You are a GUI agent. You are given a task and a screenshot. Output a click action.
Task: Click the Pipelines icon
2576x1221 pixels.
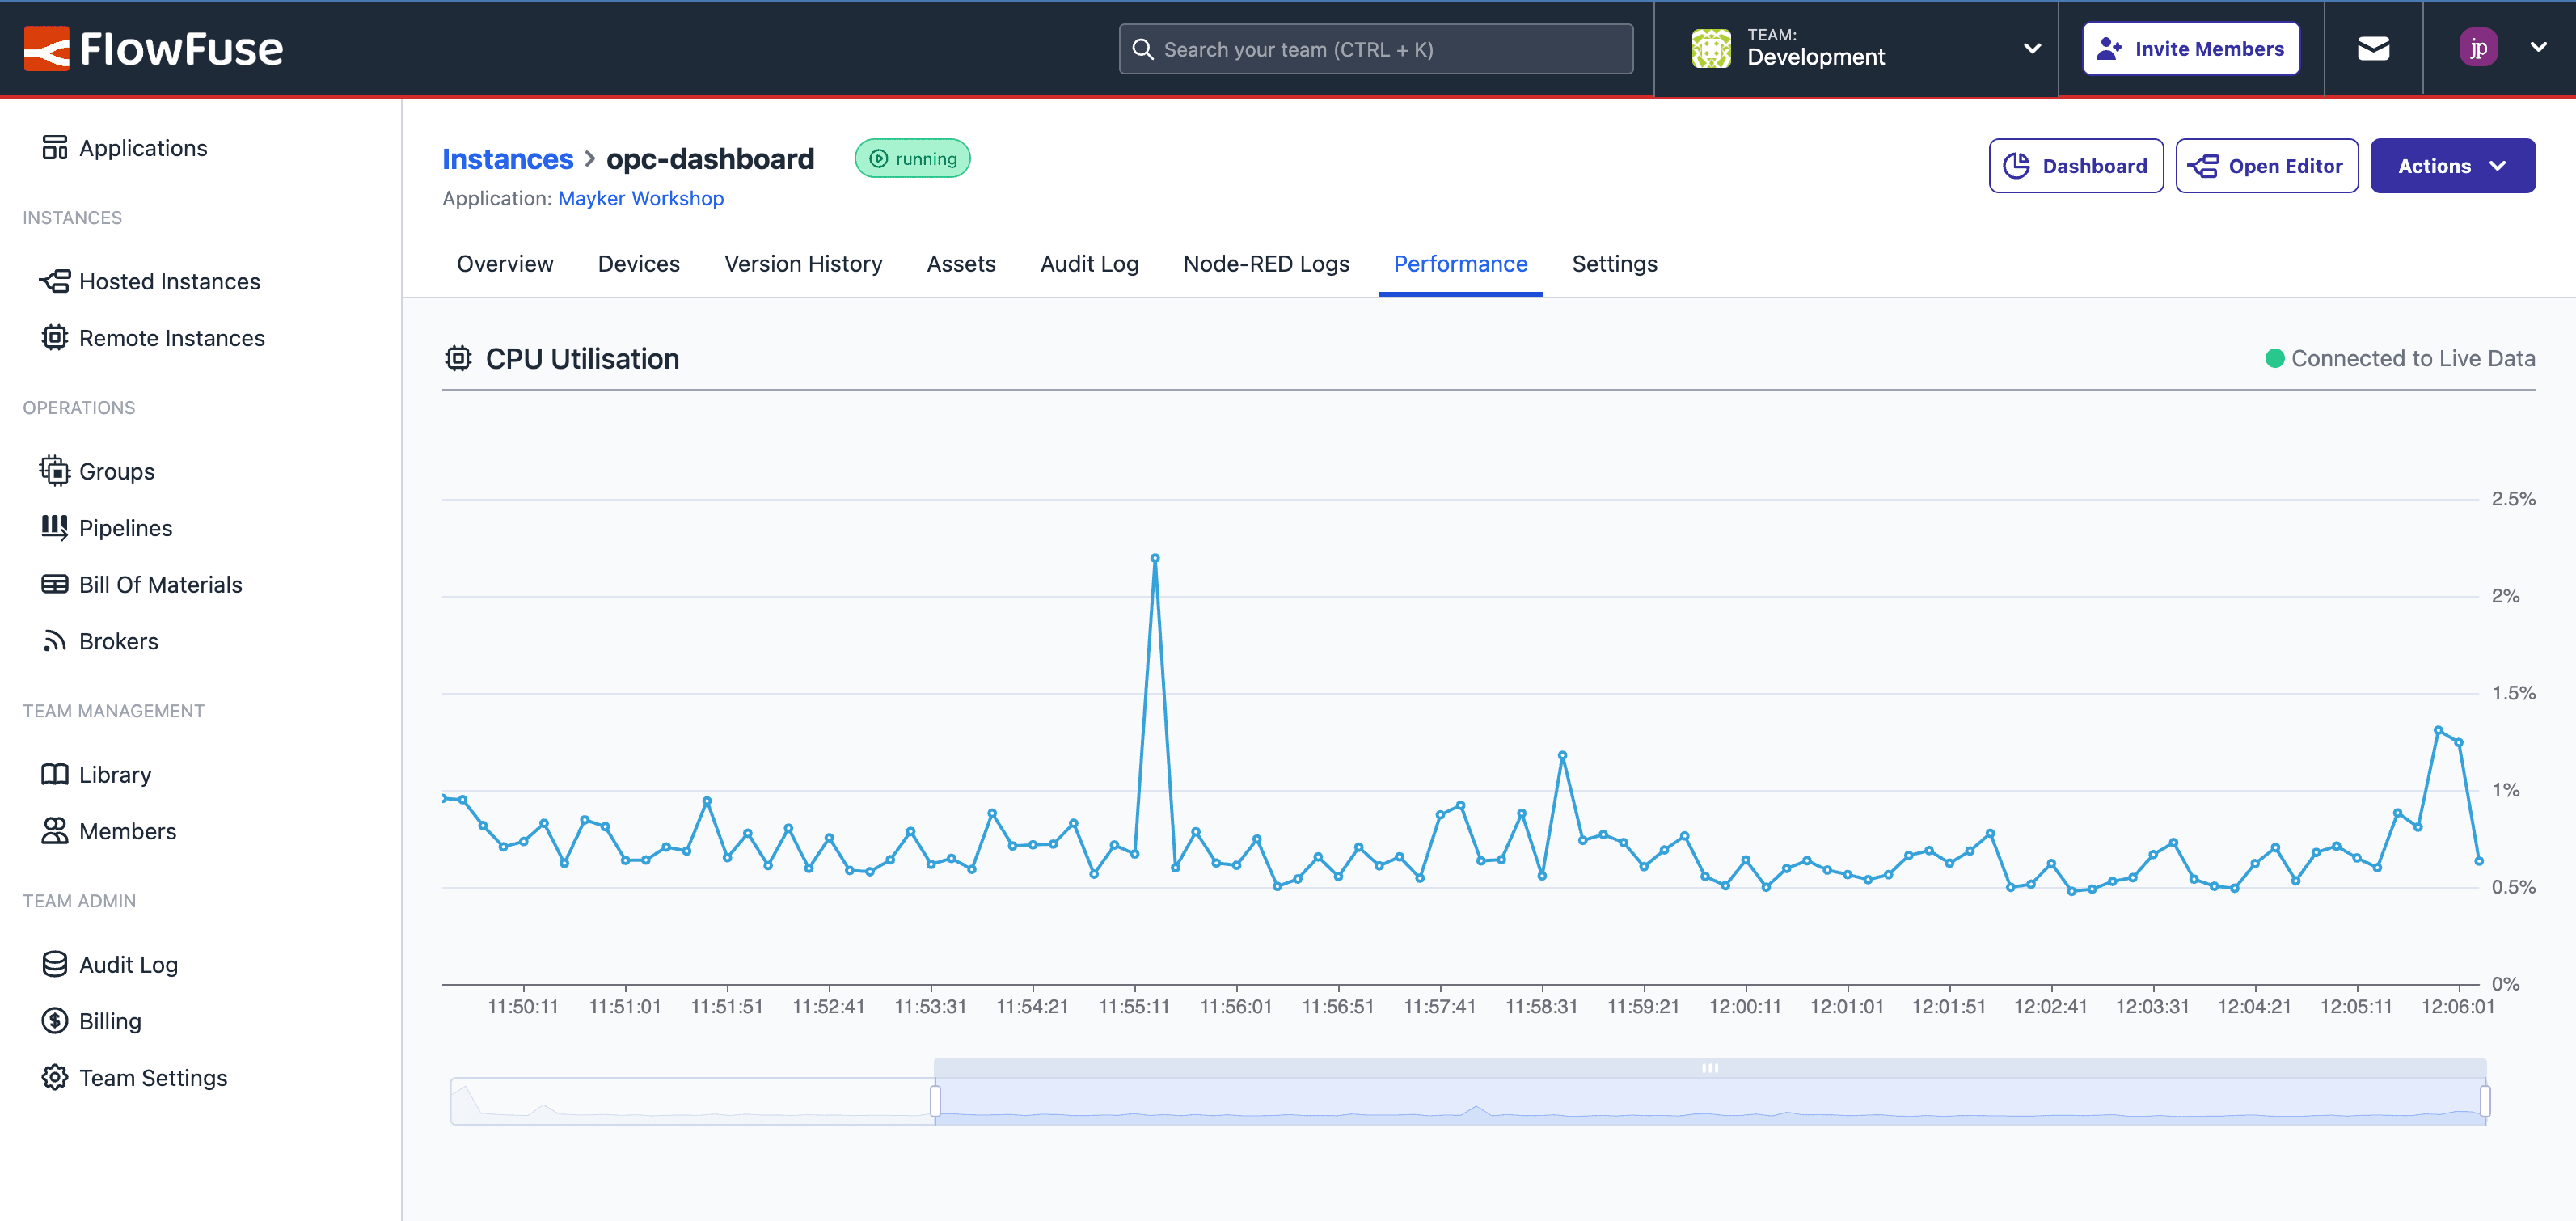coord(55,527)
